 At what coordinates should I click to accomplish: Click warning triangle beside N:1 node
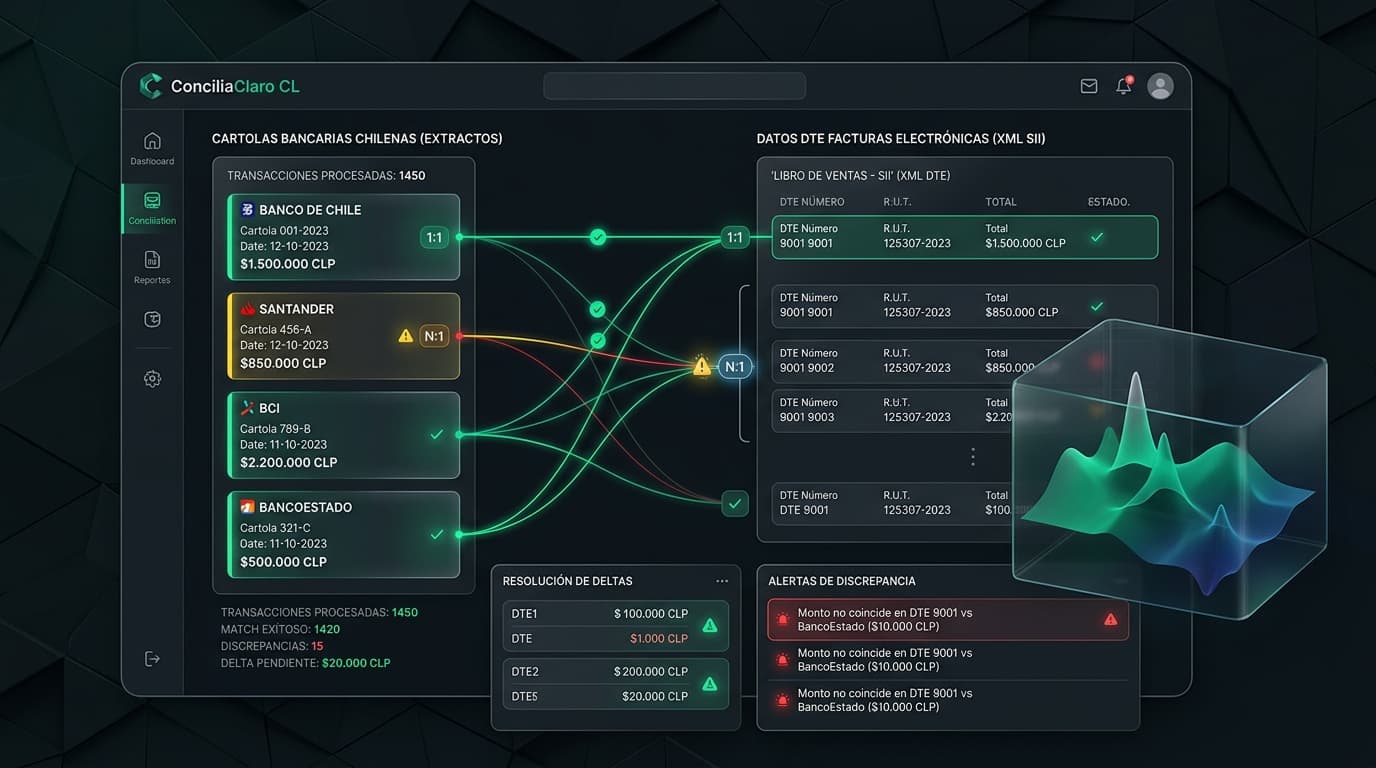click(x=702, y=367)
